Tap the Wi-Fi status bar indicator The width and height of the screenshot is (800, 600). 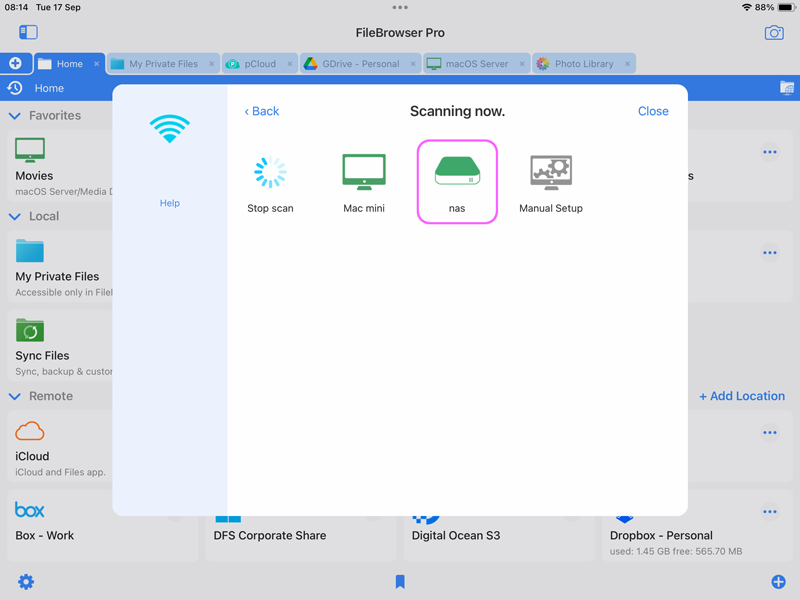746,7
